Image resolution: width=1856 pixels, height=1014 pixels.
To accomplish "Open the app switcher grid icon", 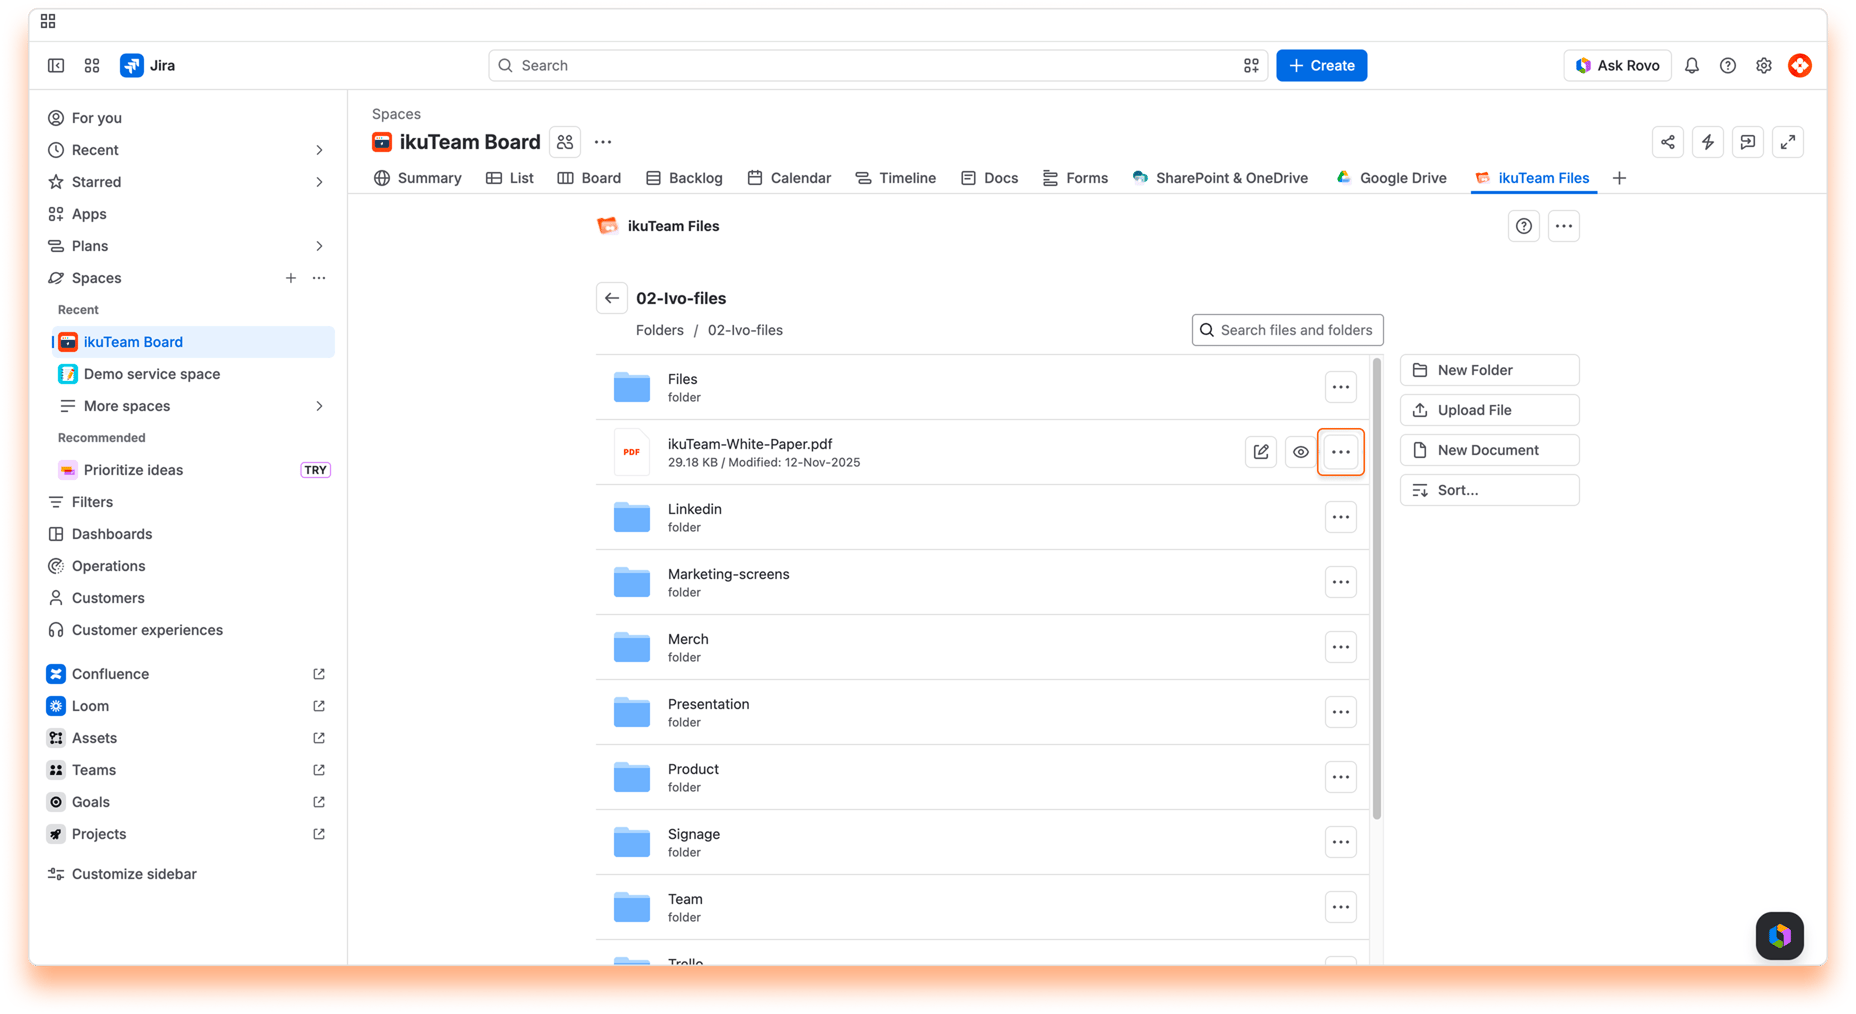I will [92, 65].
